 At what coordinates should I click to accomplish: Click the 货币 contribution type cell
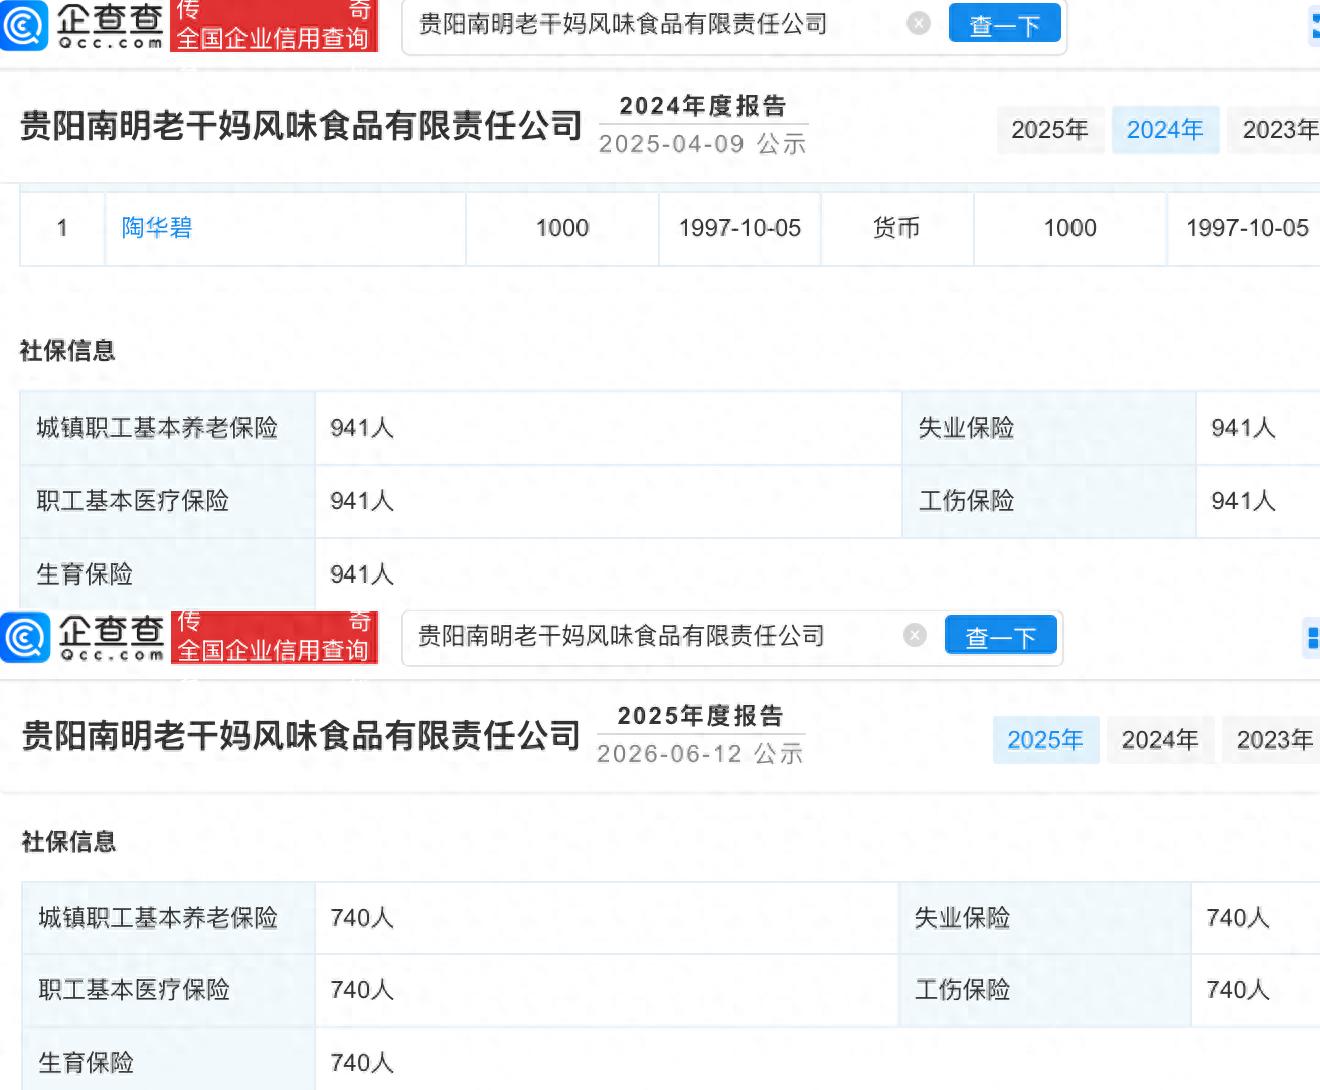pos(896,228)
